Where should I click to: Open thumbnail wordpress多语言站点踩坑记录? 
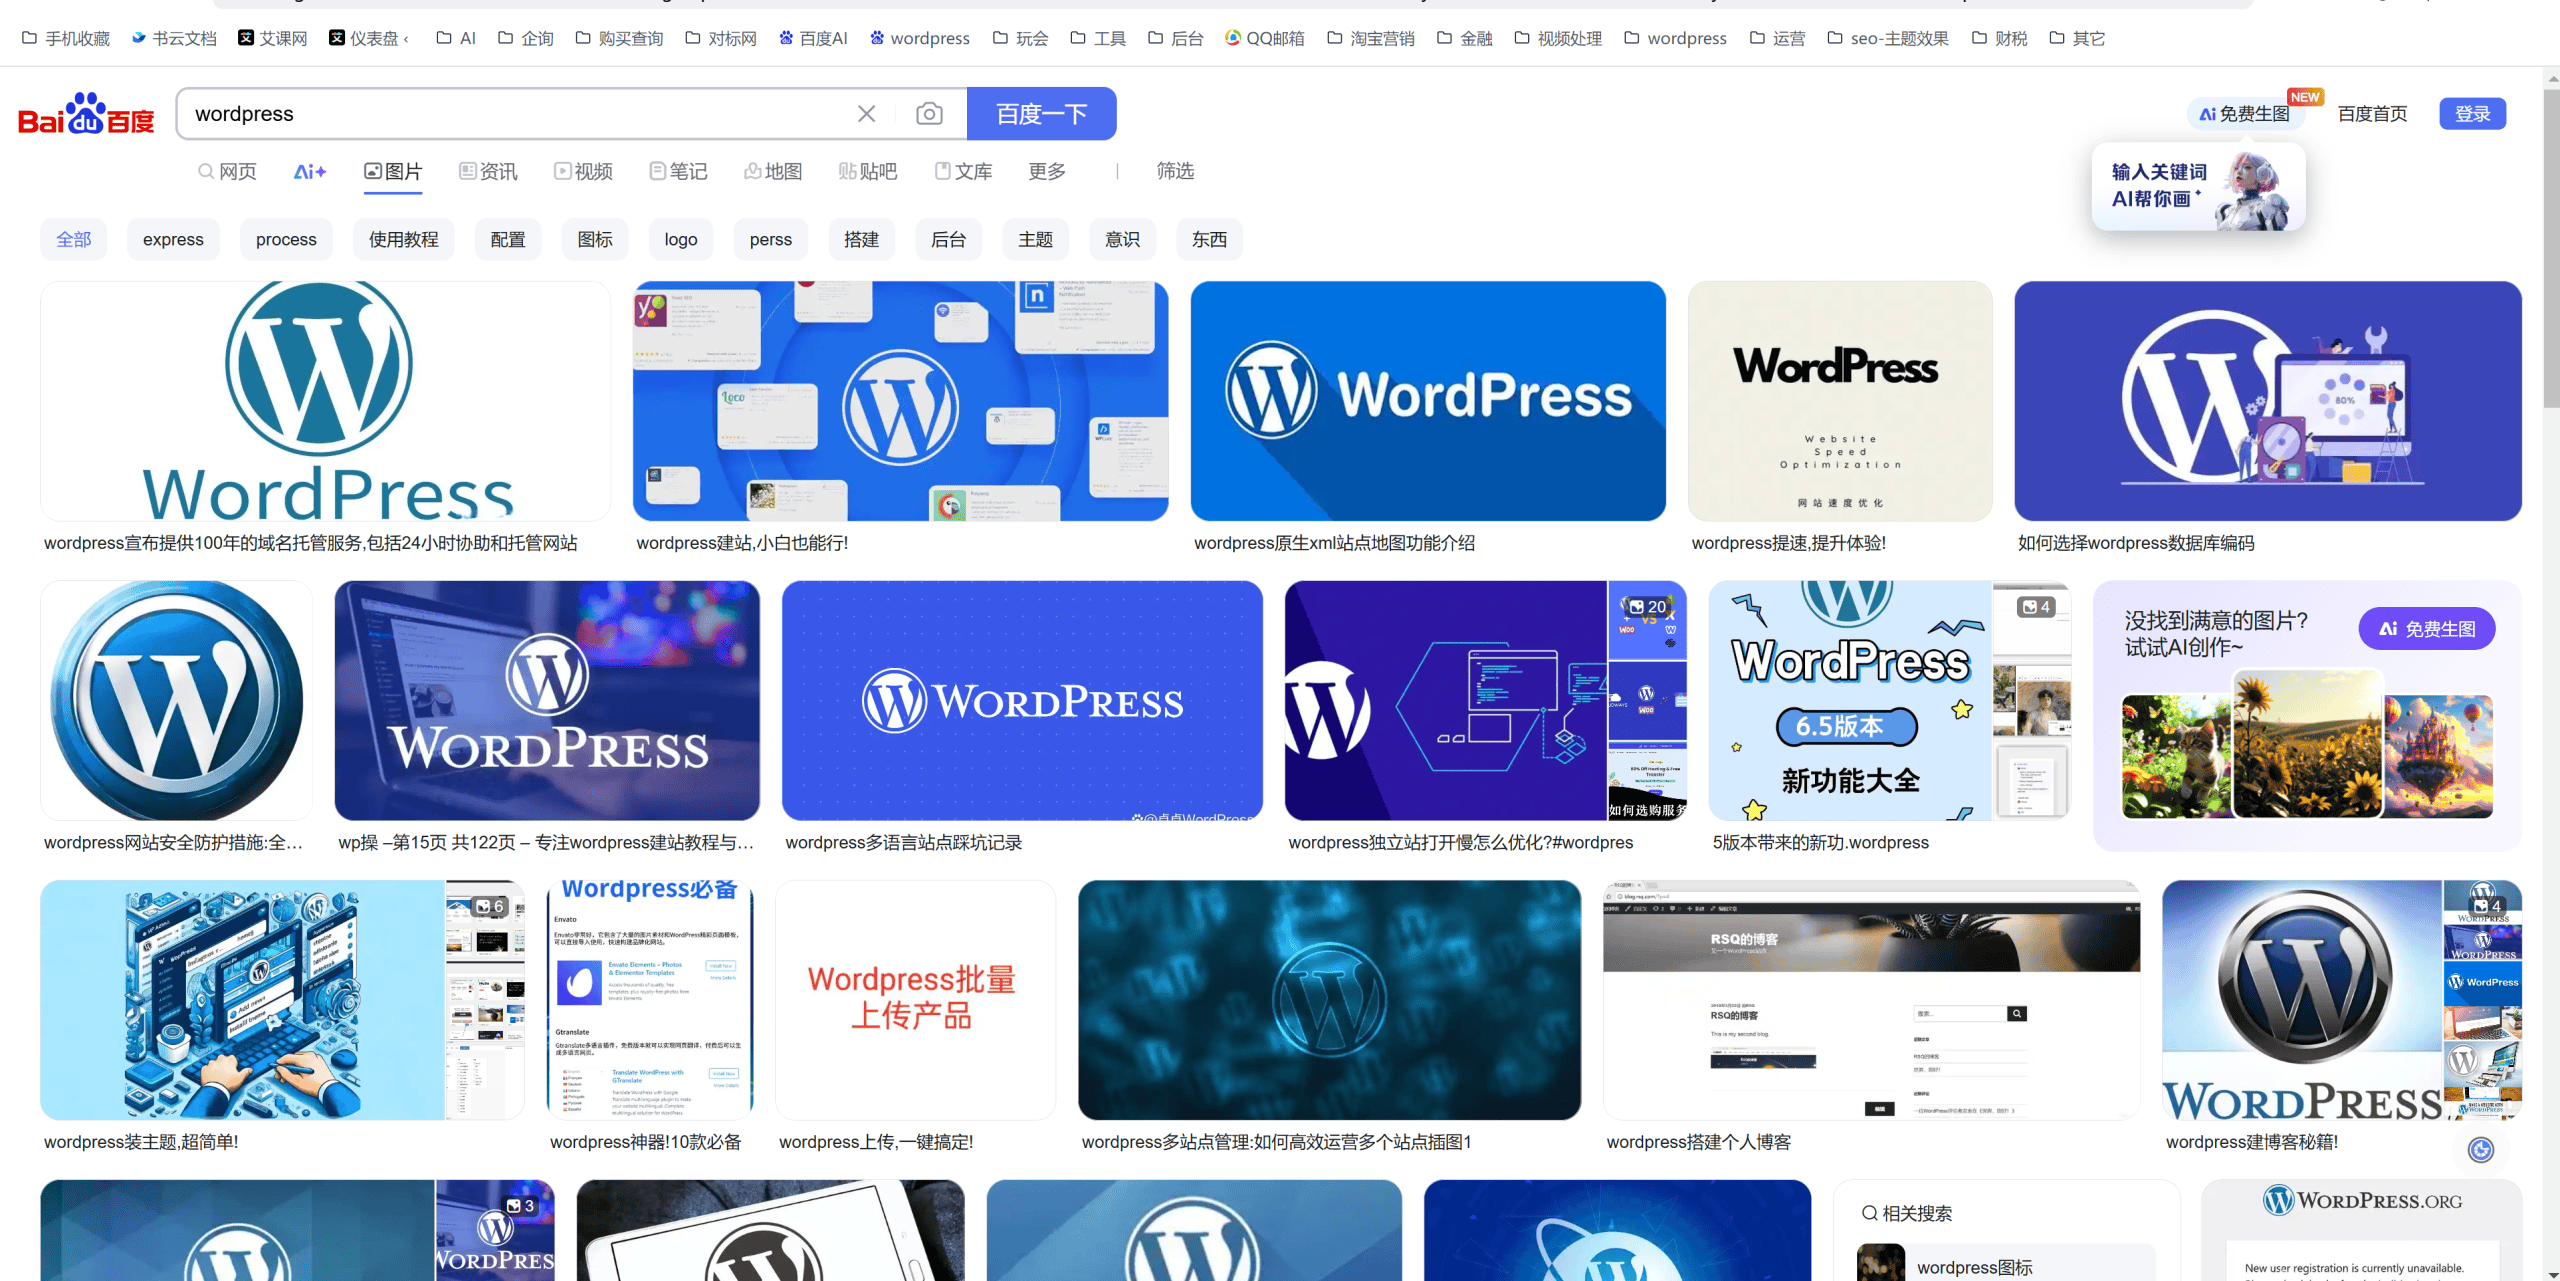(1022, 701)
